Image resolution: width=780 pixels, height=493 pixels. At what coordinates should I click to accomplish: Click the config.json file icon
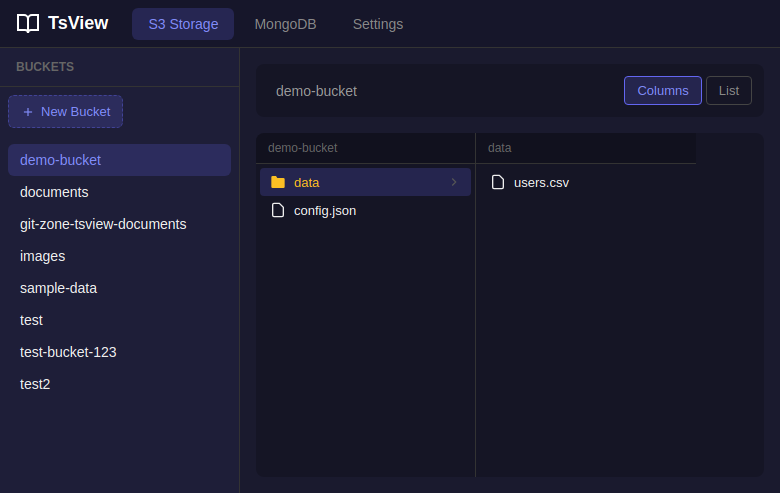(x=278, y=210)
